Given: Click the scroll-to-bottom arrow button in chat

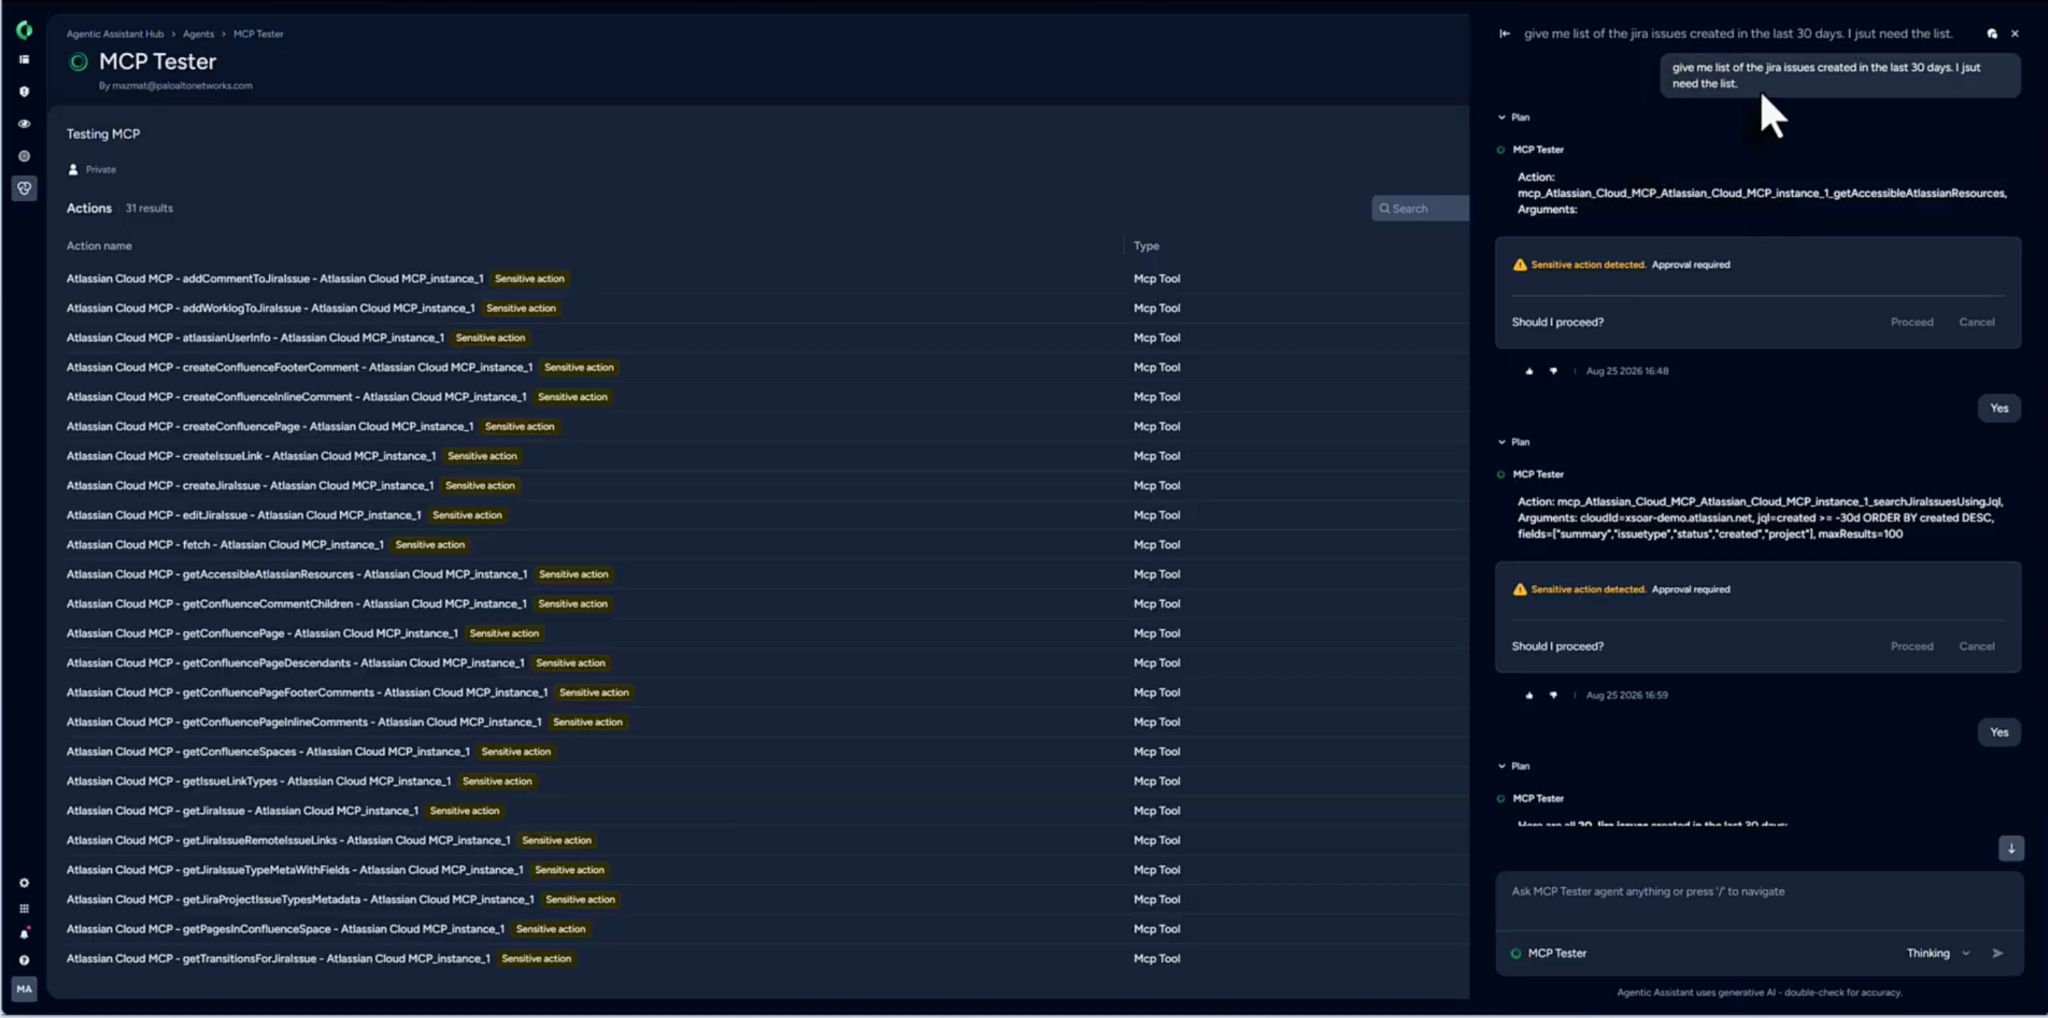Looking at the screenshot, I should (2011, 848).
